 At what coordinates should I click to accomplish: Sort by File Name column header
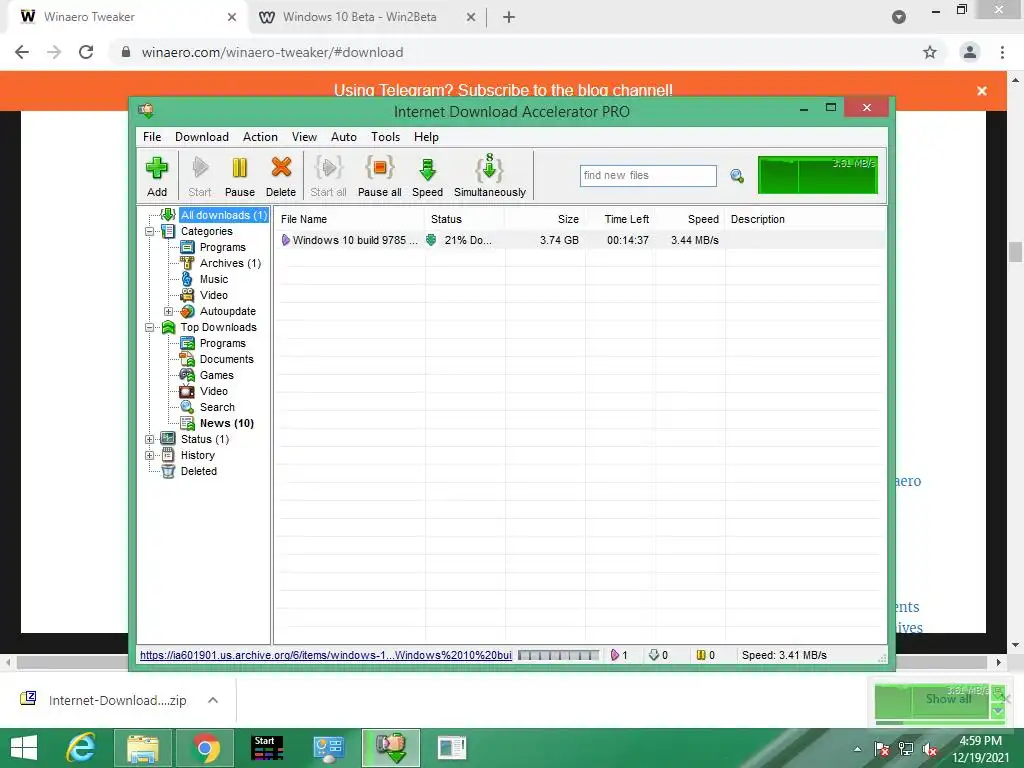pyautogui.click(x=350, y=219)
